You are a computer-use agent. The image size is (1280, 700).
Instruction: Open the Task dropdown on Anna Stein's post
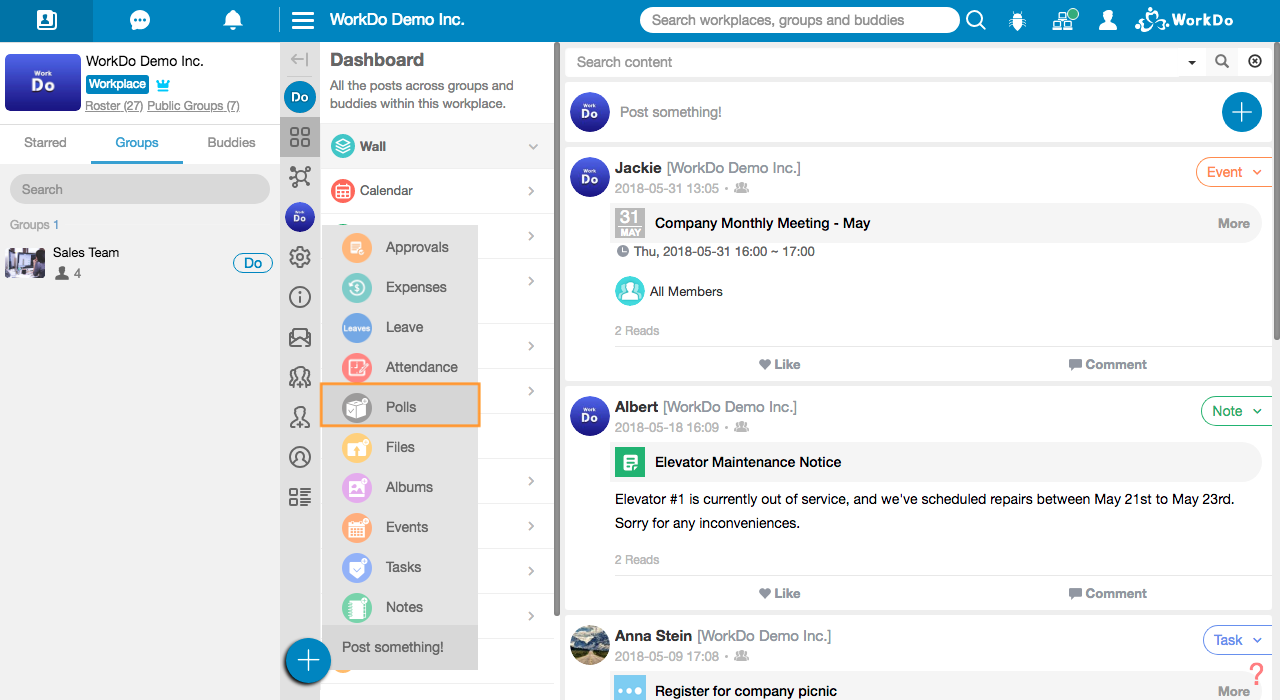1237,640
